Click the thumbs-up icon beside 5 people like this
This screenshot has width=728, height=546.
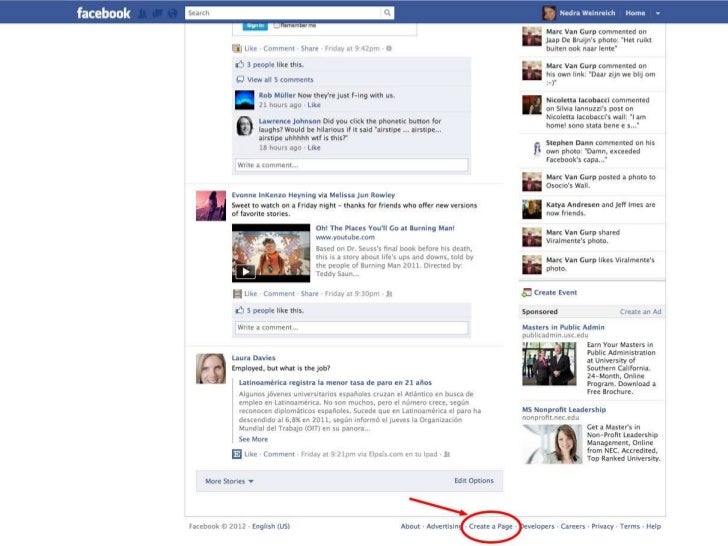point(240,310)
